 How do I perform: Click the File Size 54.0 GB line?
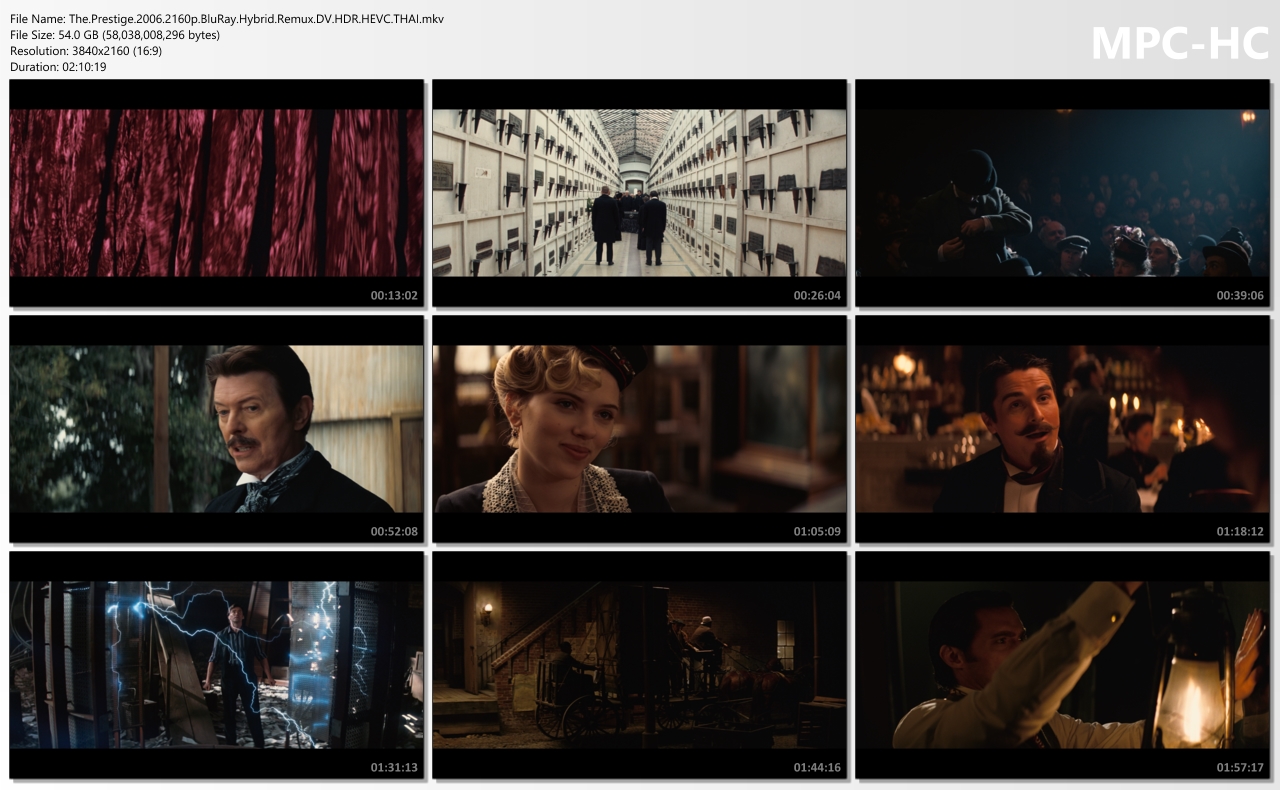coord(115,35)
